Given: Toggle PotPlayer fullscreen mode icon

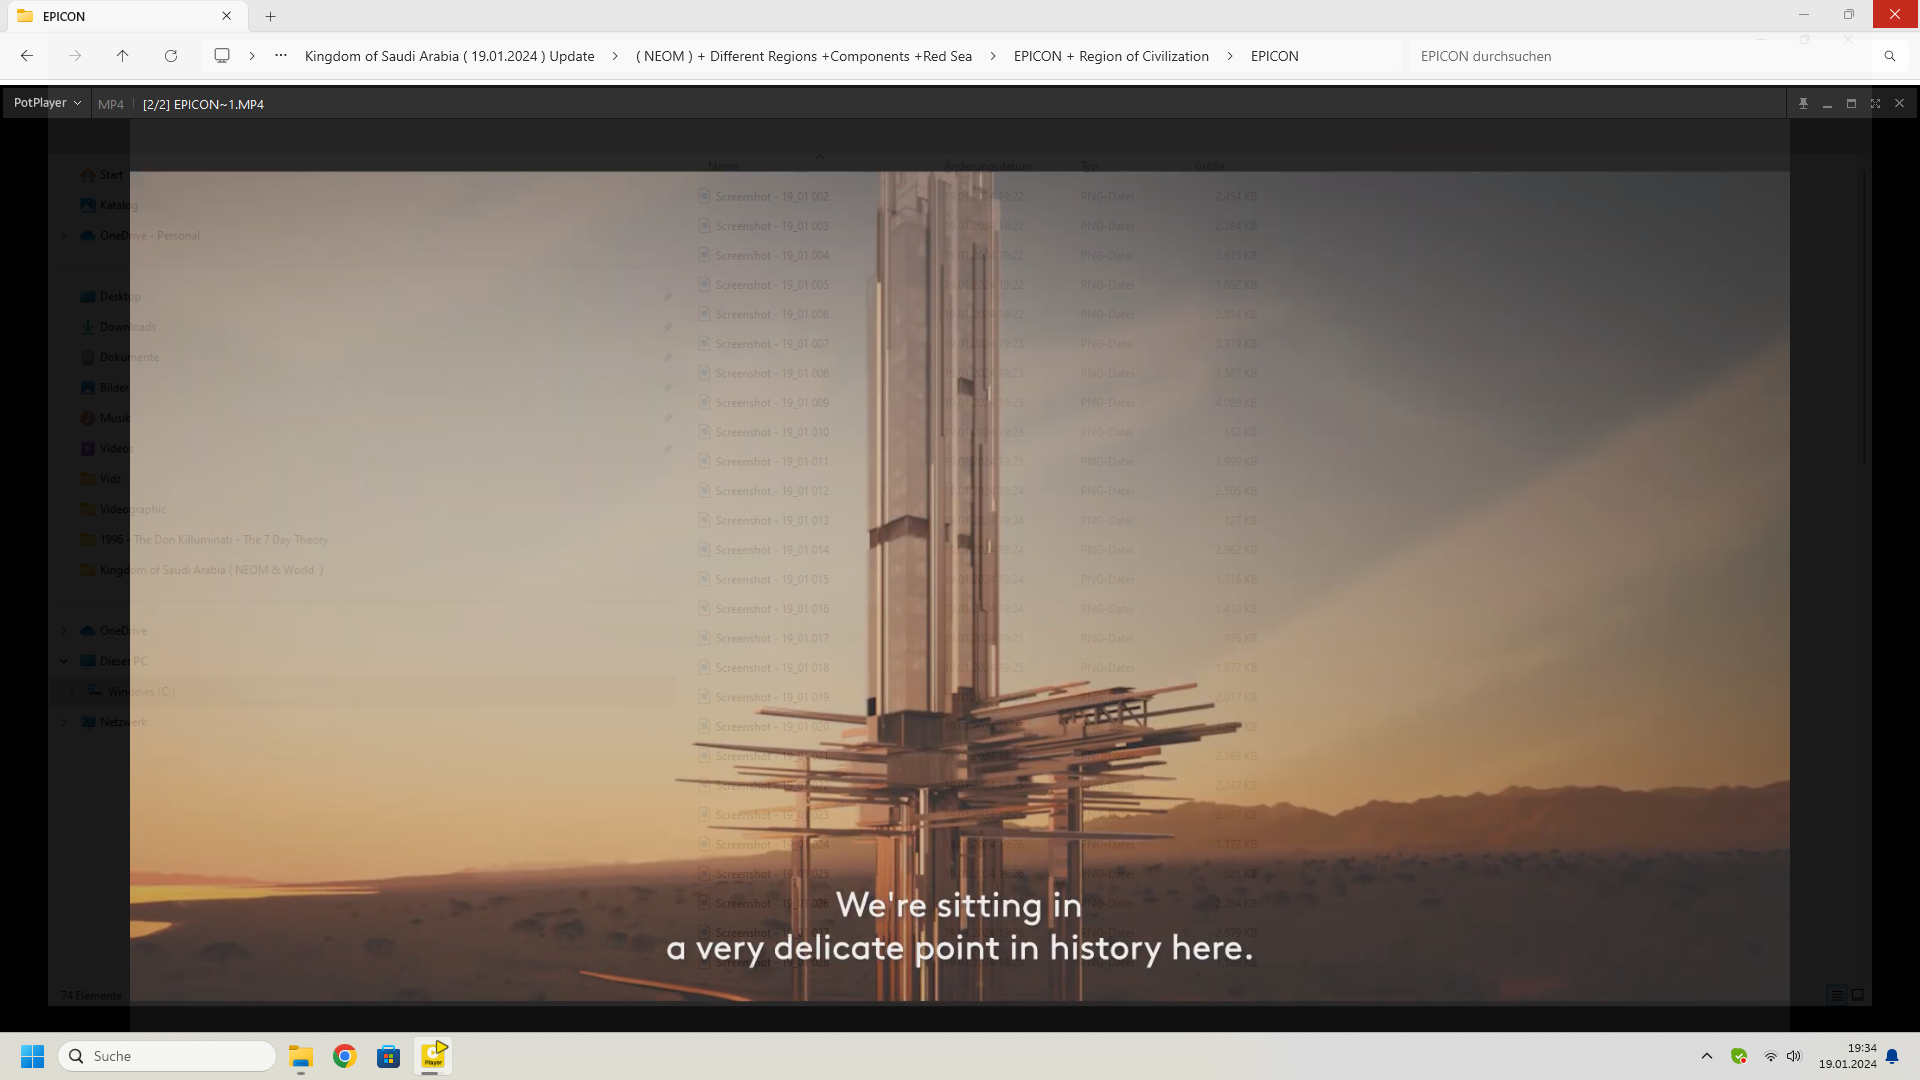Looking at the screenshot, I should pyautogui.click(x=1875, y=104).
